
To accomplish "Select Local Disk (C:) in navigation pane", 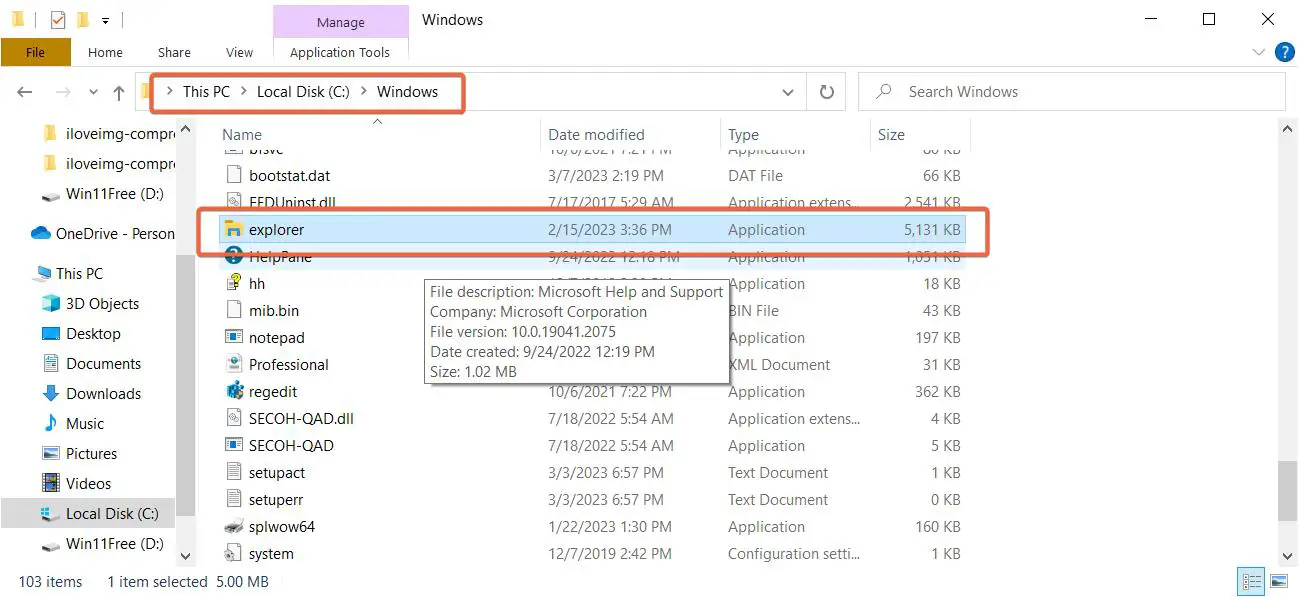I will 88,513.
